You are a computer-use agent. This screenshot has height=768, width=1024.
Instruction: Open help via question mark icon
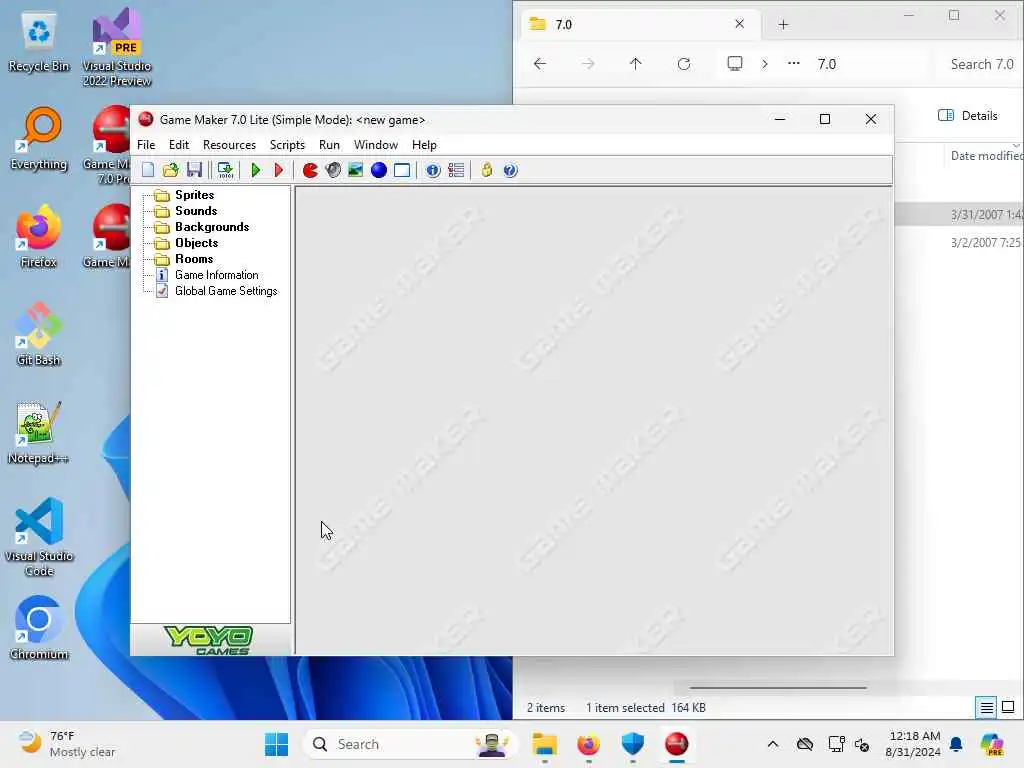point(510,170)
